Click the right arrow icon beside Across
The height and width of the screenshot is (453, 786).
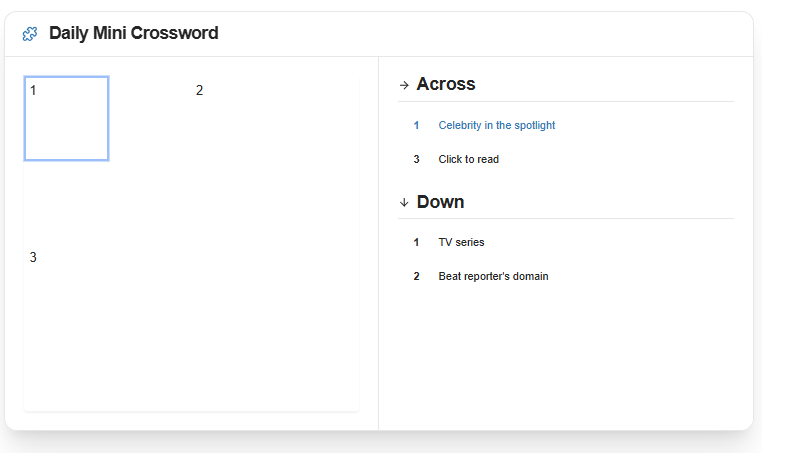tap(404, 85)
